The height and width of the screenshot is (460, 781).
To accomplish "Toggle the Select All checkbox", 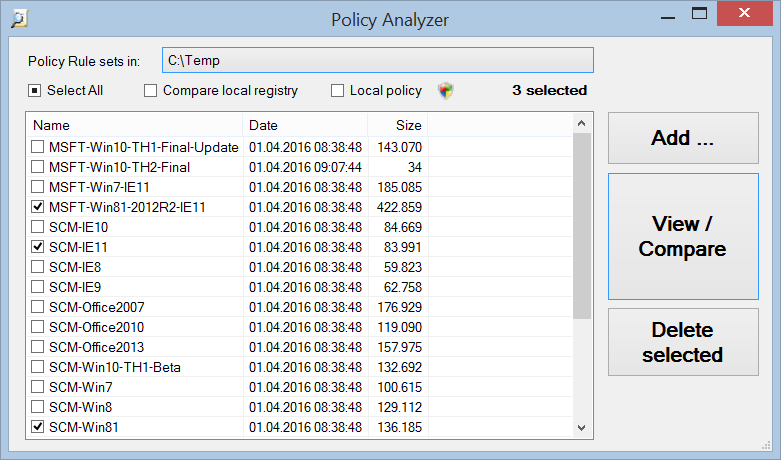I will click(34, 91).
